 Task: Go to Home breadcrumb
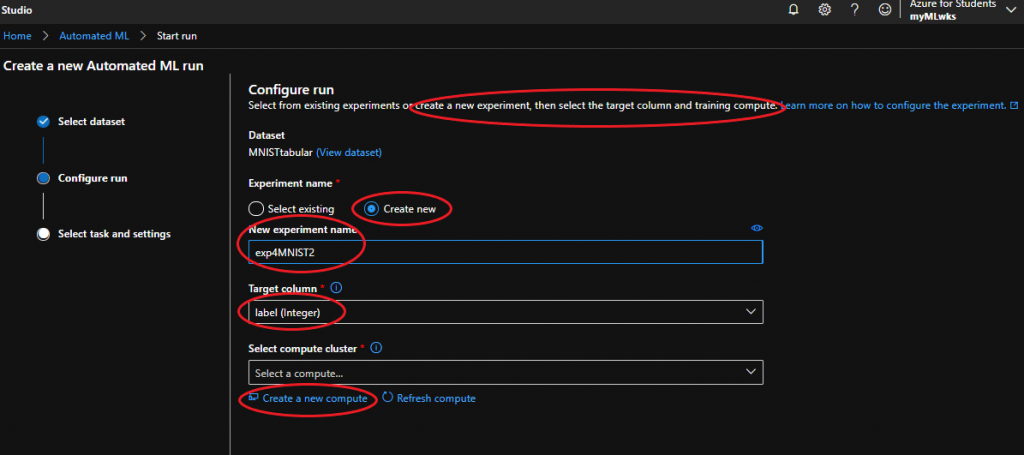17,36
